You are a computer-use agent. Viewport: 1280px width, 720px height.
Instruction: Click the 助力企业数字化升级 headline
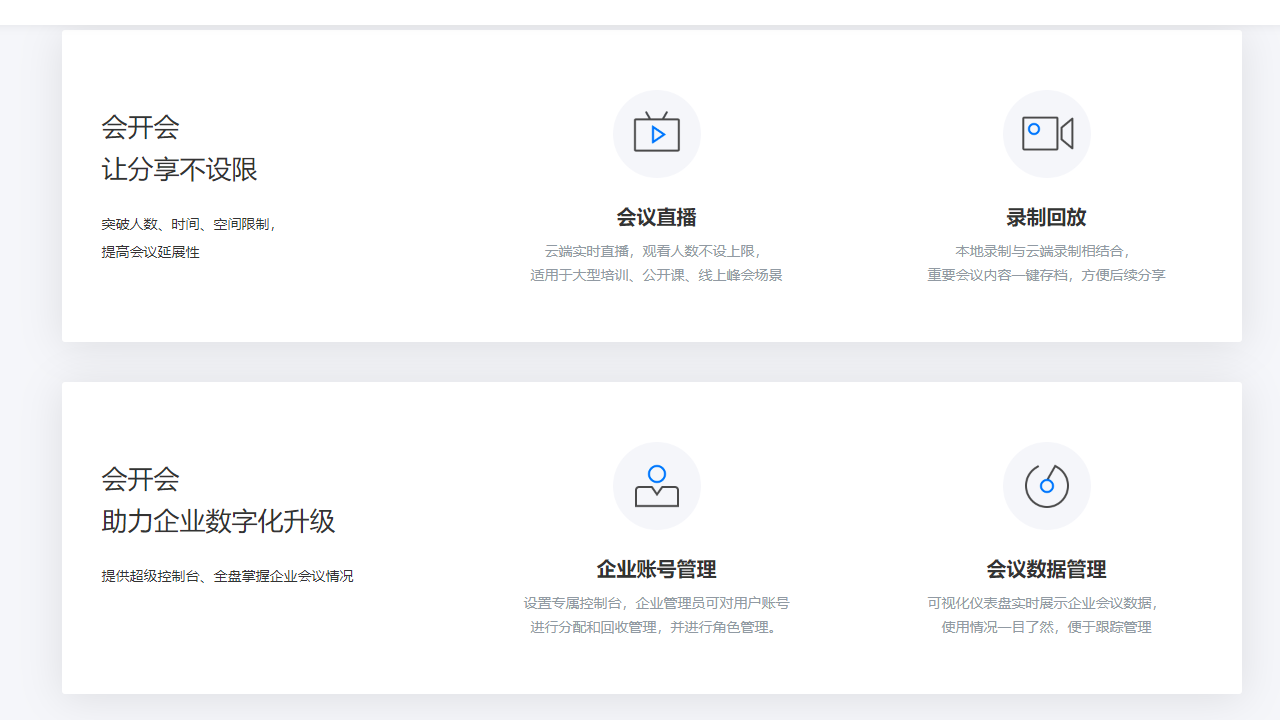(x=218, y=521)
